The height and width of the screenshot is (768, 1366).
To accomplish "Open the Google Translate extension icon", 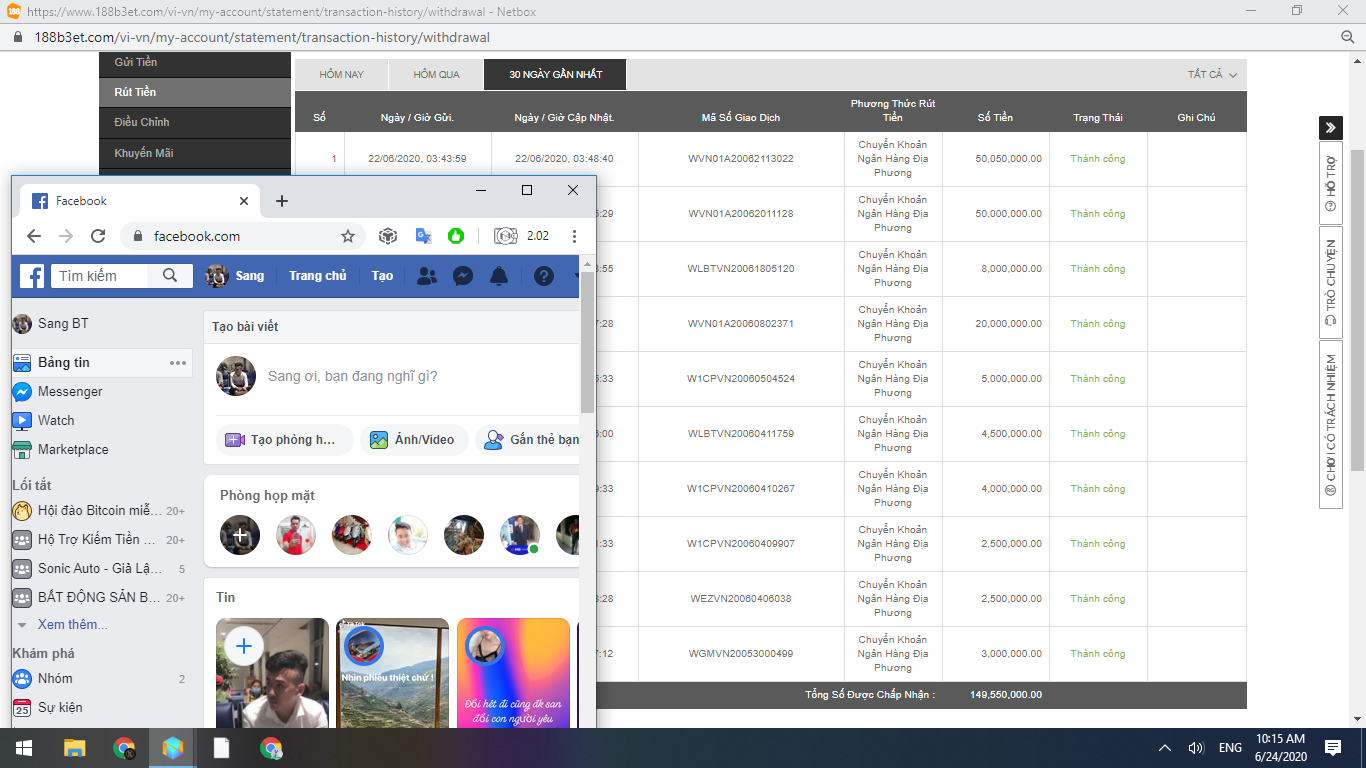I will click(424, 236).
